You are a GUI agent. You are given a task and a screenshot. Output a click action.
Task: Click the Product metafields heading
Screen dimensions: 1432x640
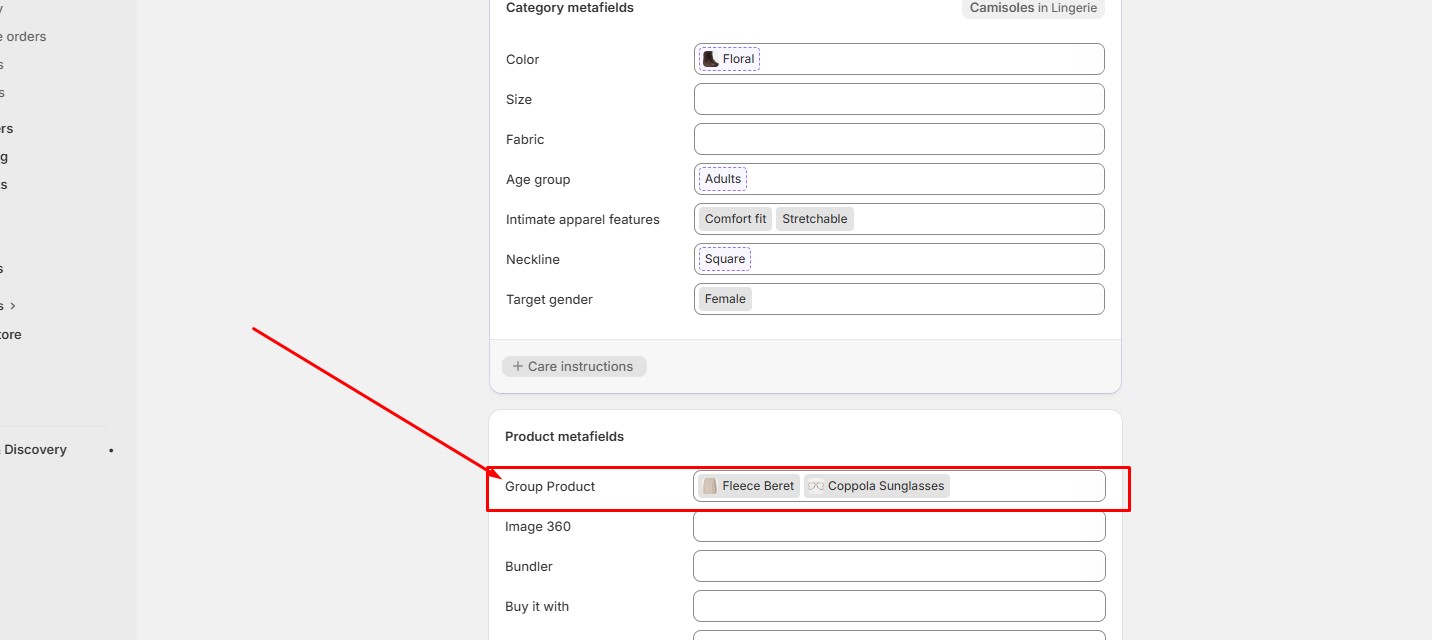pos(564,437)
